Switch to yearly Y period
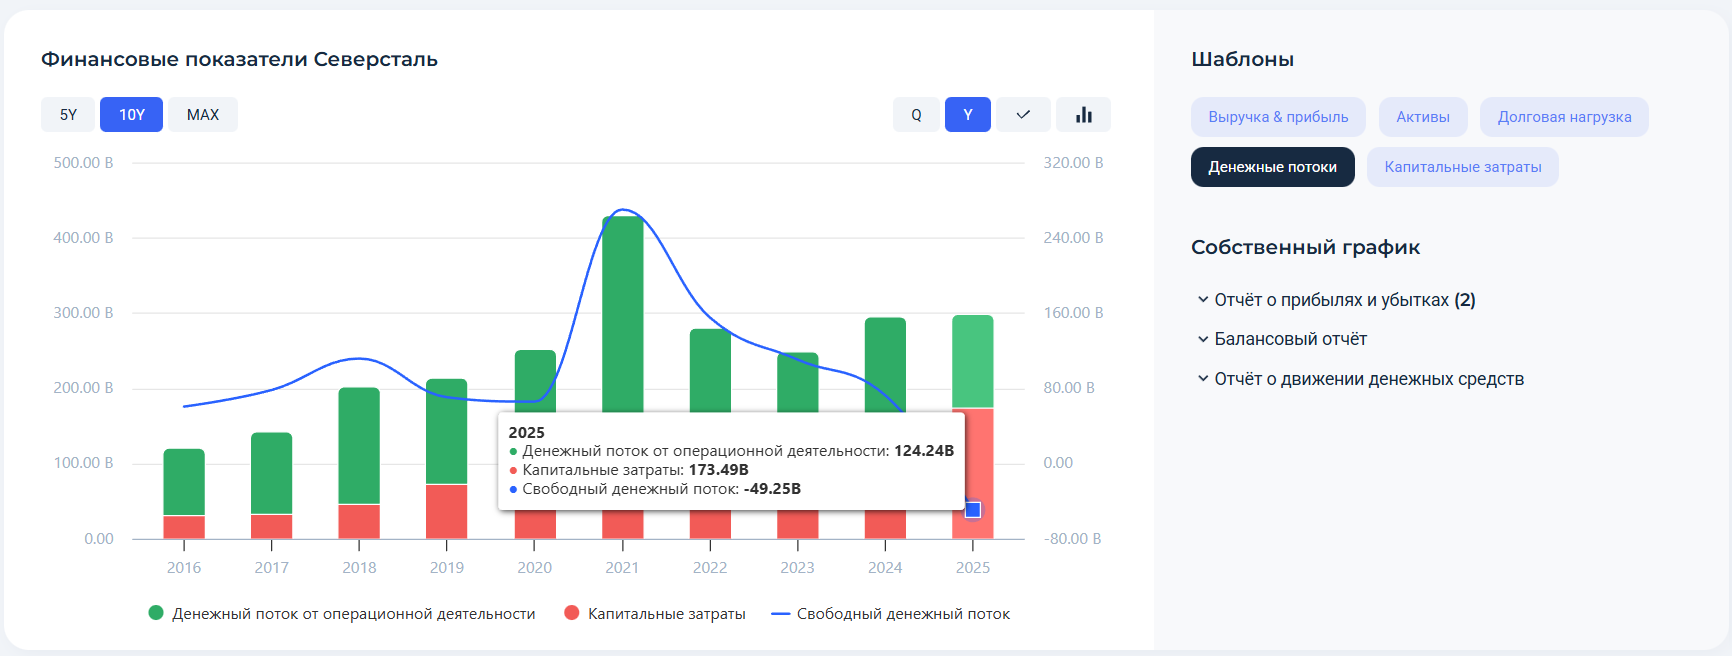The image size is (1732, 656). tap(967, 115)
